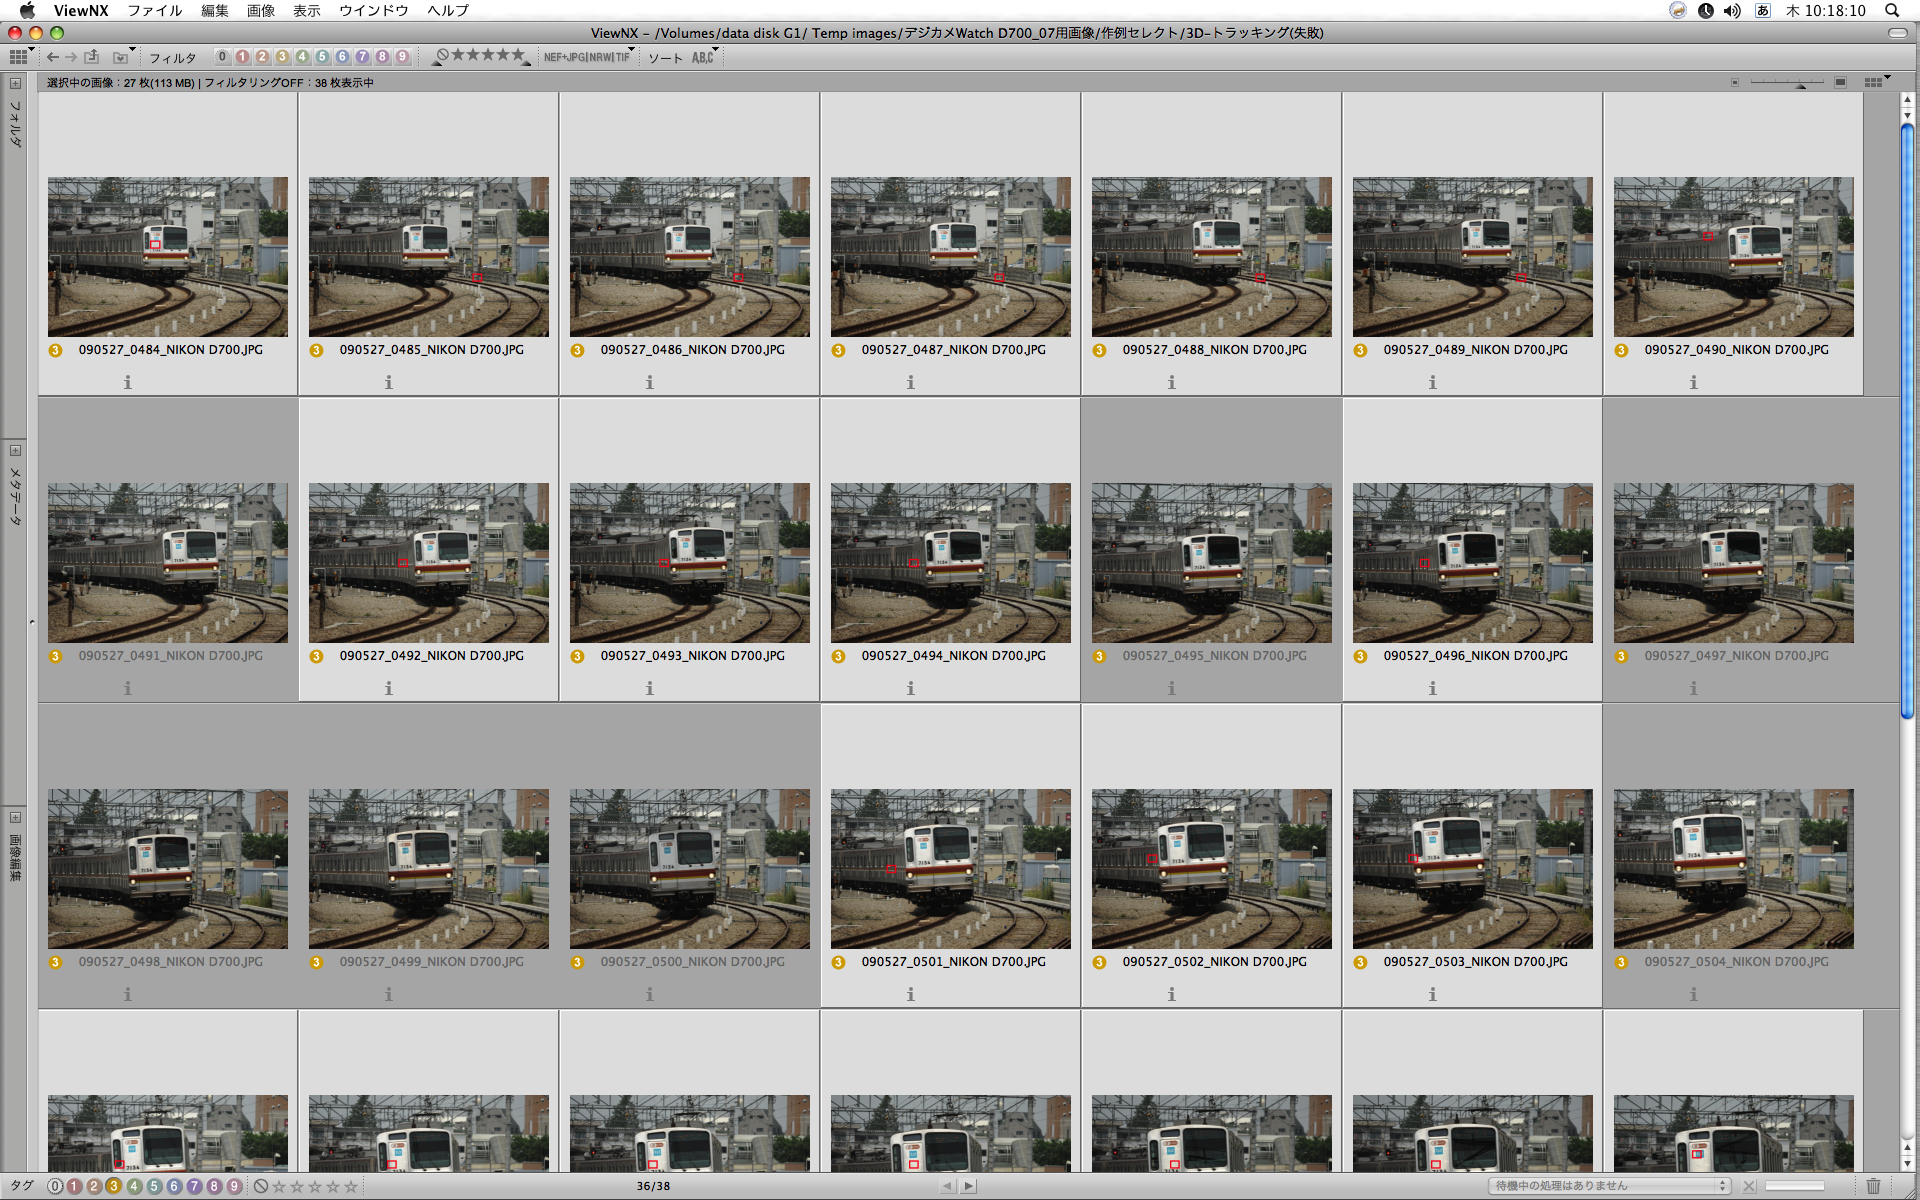Open the 待機中の処理はありません queue dropdown

[1609, 1186]
